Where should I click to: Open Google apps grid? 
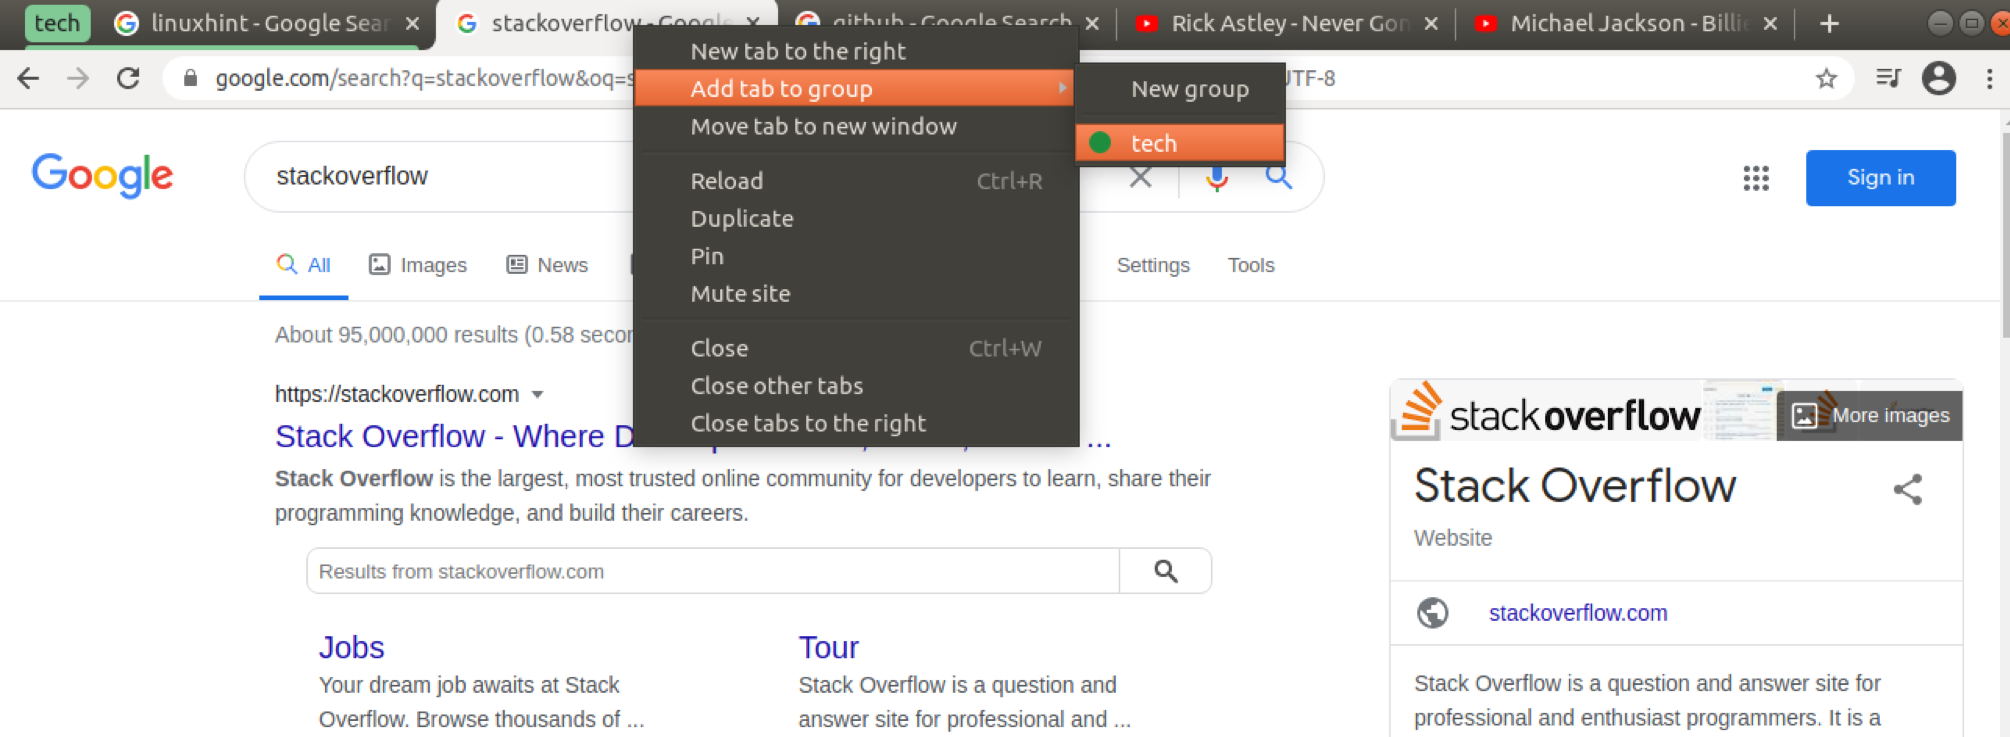[1756, 178]
